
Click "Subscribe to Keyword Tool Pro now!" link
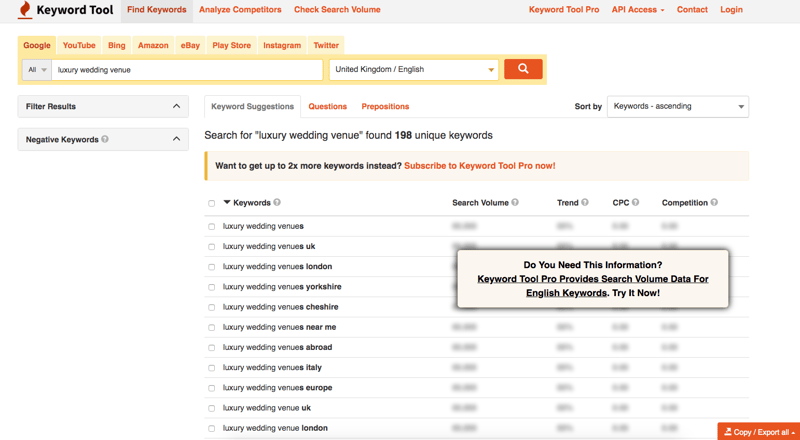[480, 166]
